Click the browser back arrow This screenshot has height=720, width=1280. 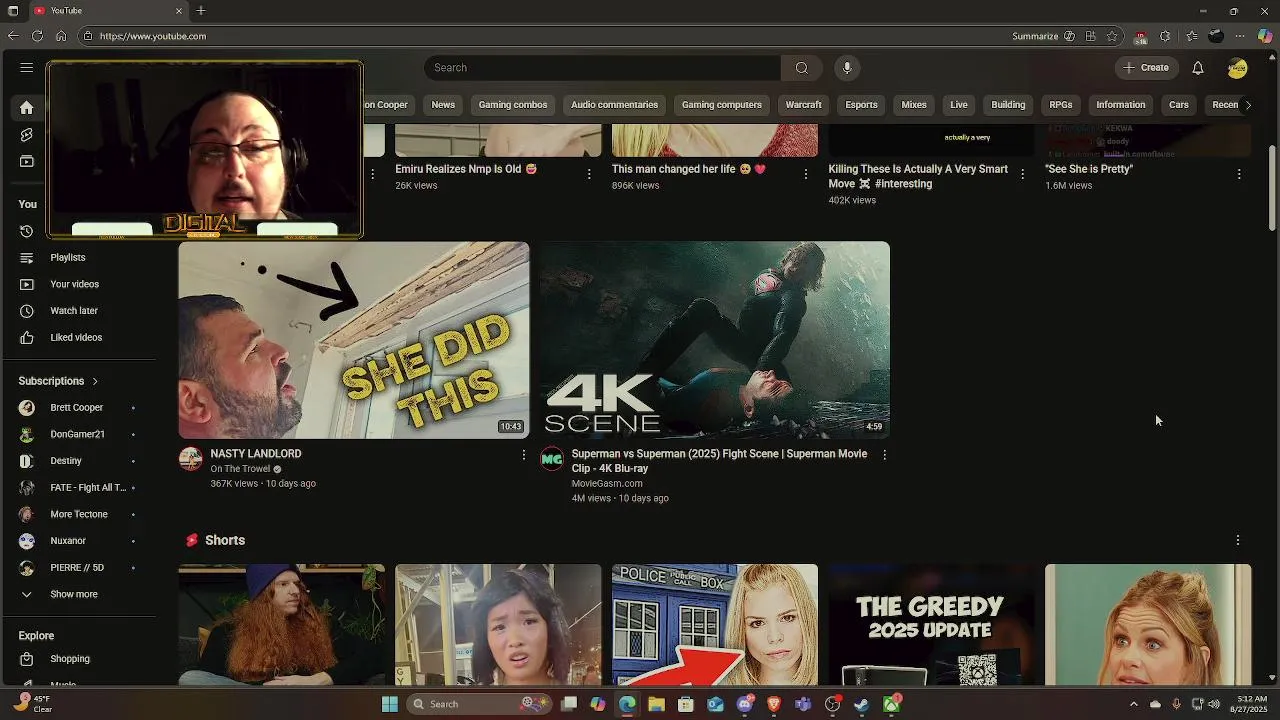pyautogui.click(x=13, y=36)
